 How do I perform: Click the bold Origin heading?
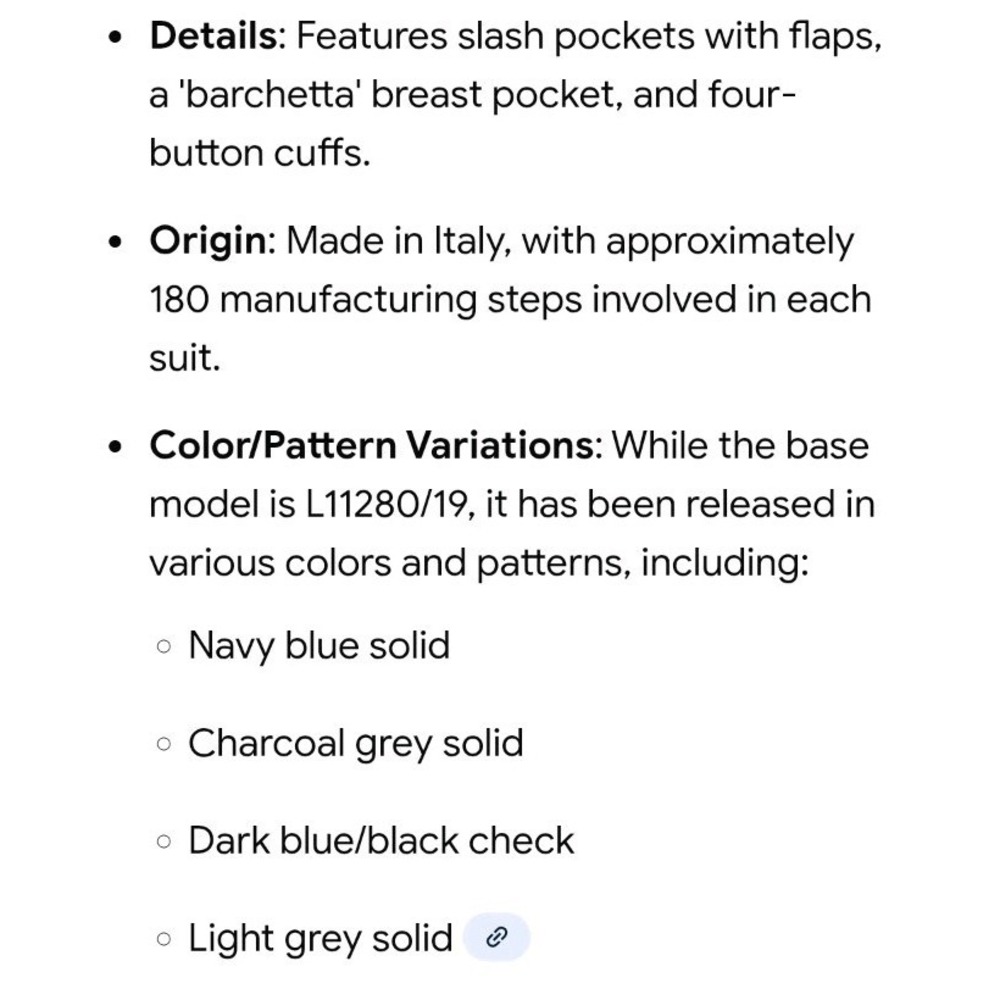tap(208, 242)
